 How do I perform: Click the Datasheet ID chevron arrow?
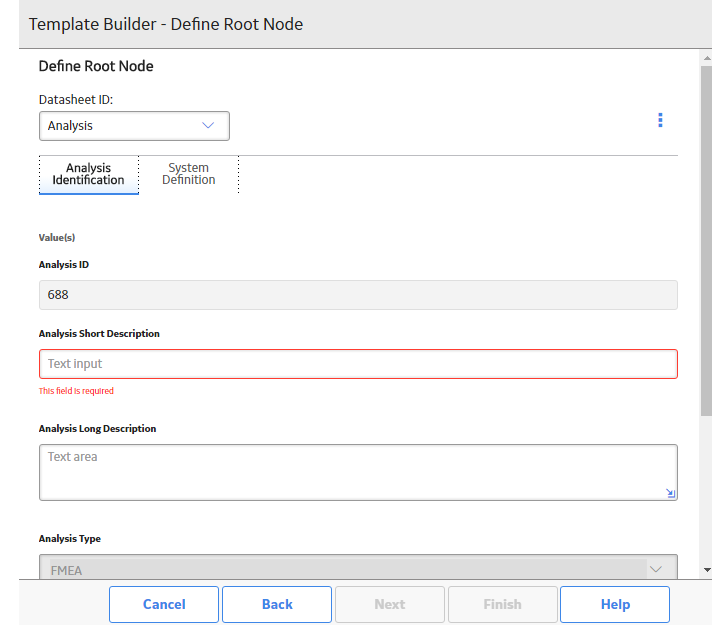[208, 125]
